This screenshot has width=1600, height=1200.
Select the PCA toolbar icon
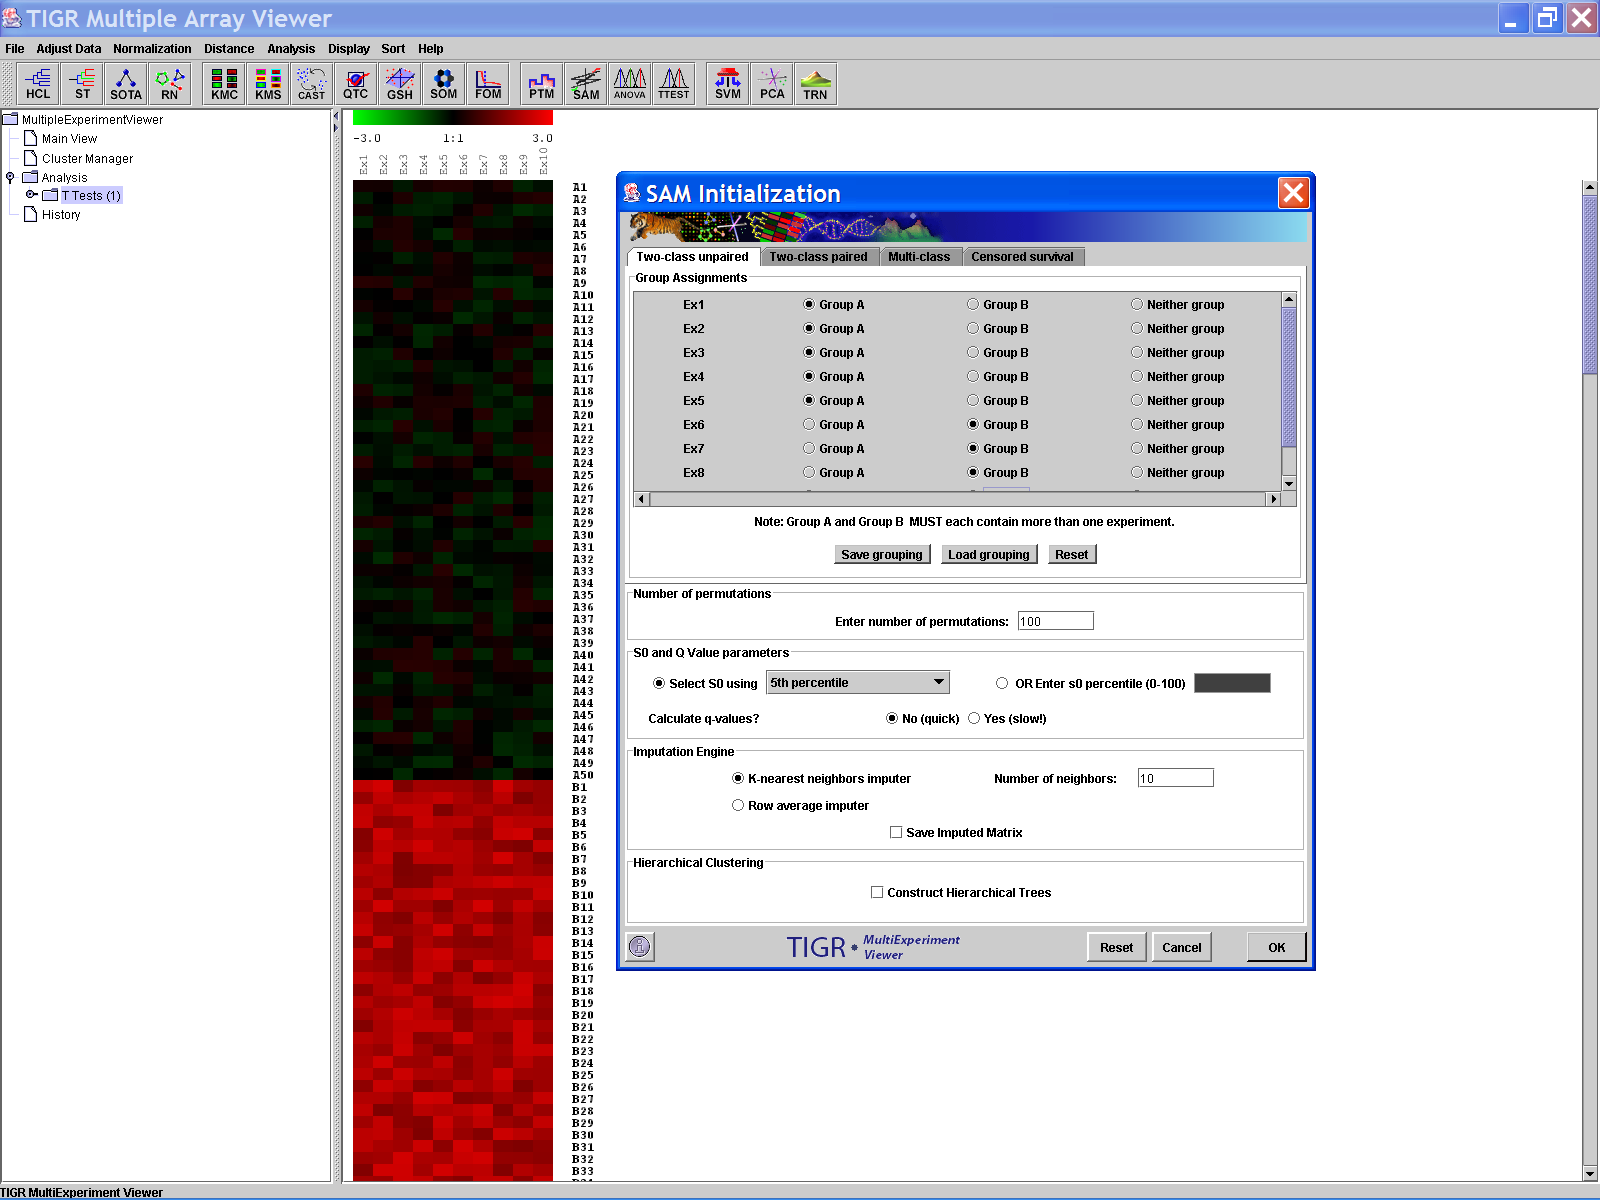(772, 84)
